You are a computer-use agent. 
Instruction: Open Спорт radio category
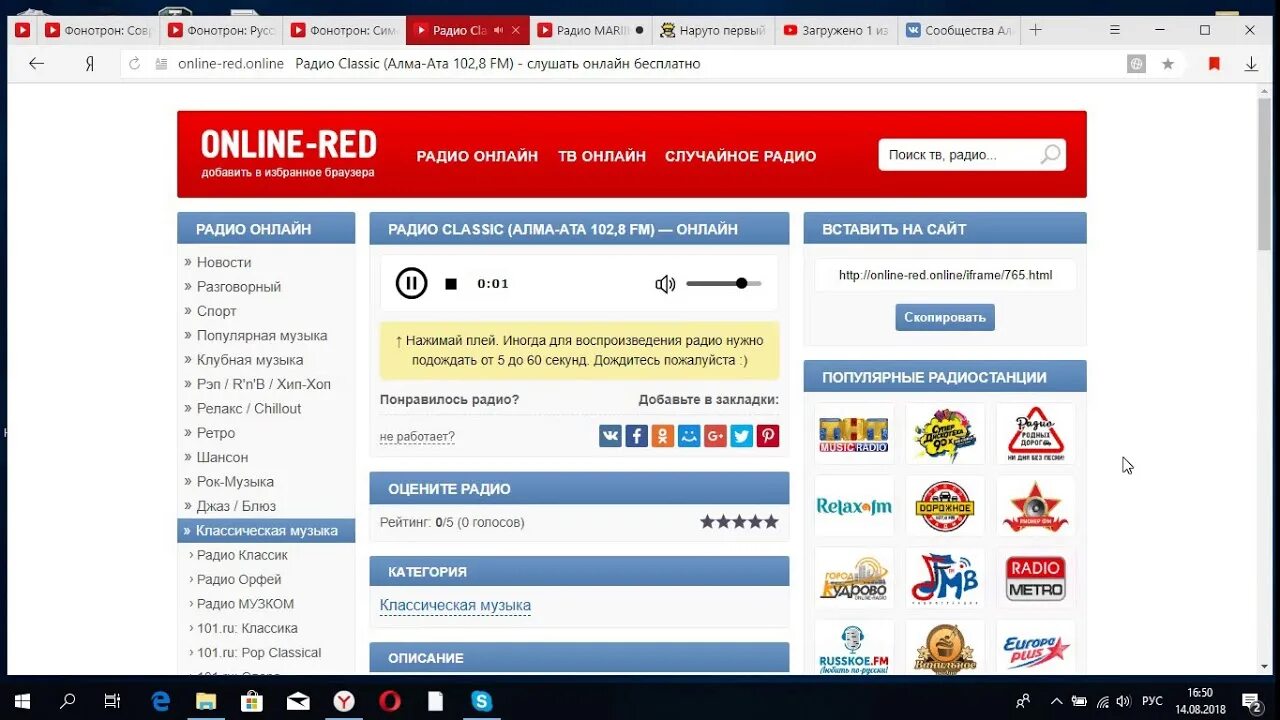pyautogui.click(x=216, y=311)
